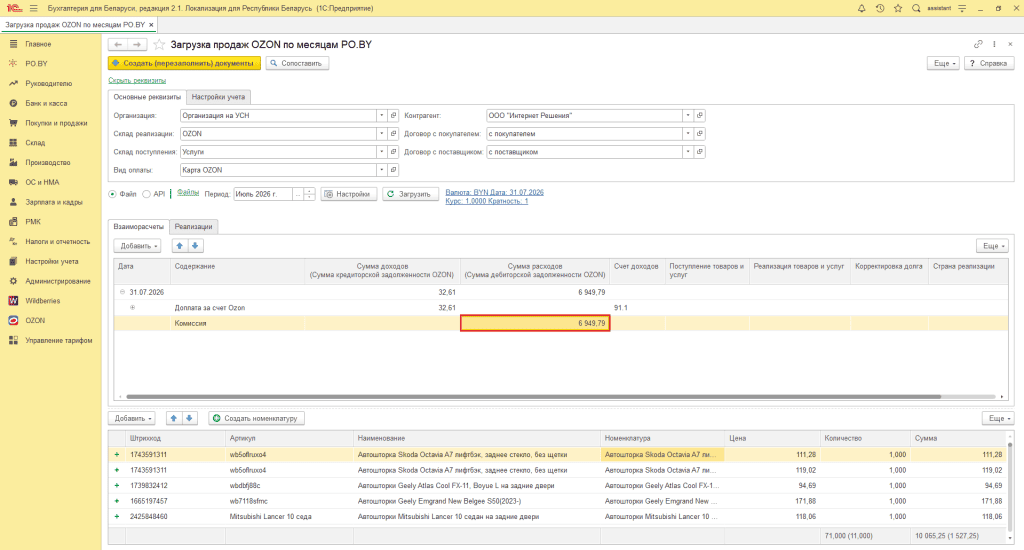The height and width of the screenshot is (550, 1024).
Task: Open the Wildberries section
Action: pyautogui.click(x=42, y=300)
